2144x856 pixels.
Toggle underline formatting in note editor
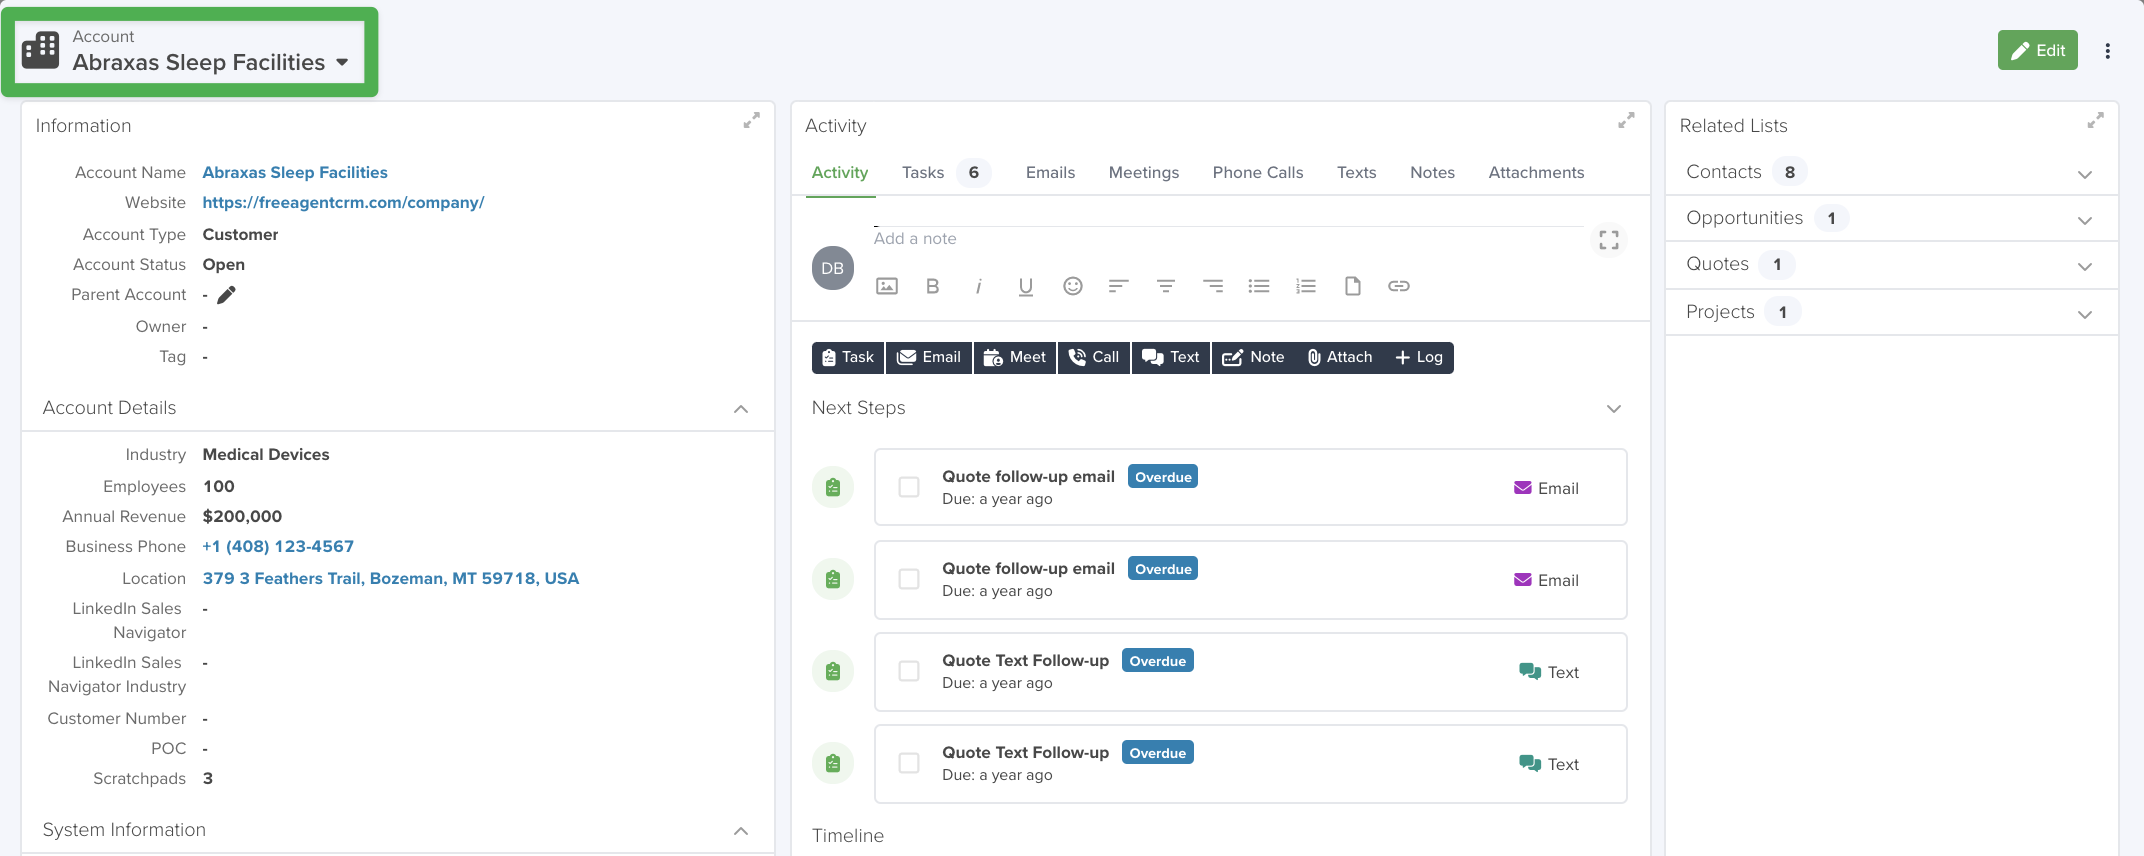point(1025,286)
